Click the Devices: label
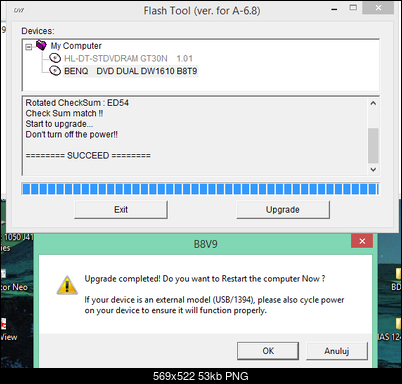Viewport: 402px width, 384px height. click(x=38, y=31)
